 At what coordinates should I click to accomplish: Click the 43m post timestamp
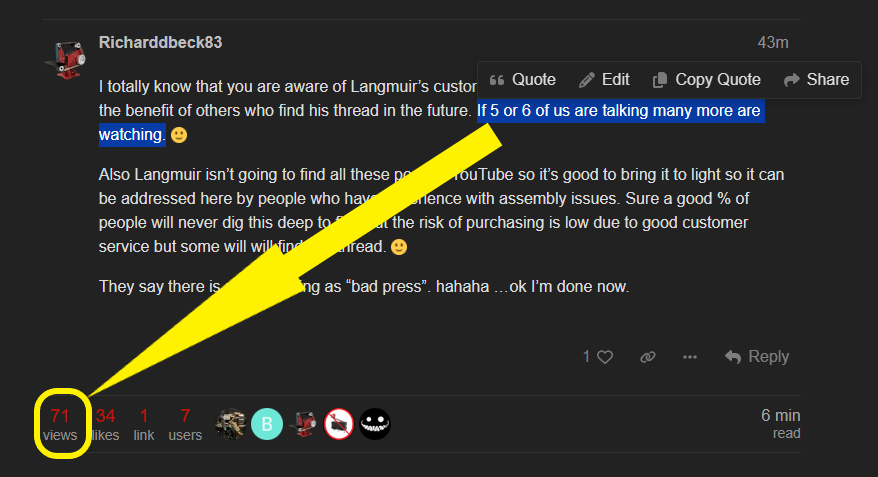coord(773,43)
